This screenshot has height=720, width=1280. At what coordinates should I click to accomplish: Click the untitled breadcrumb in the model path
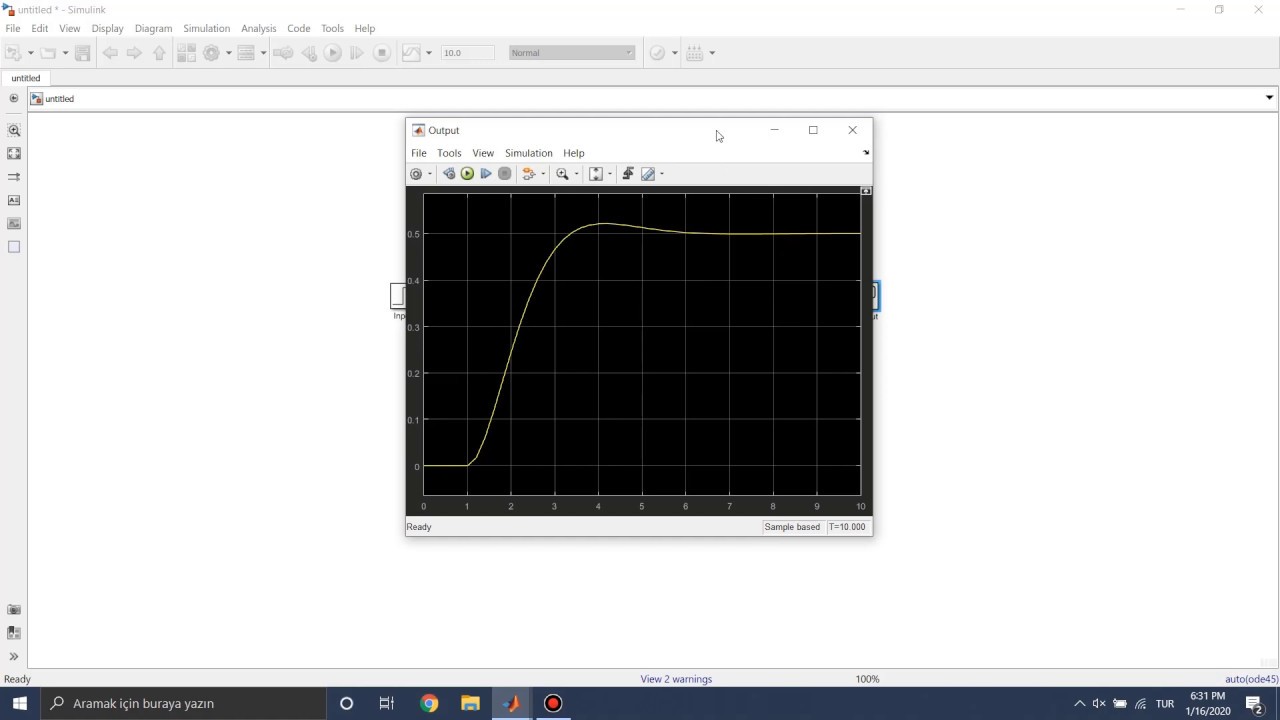[60, 99]
